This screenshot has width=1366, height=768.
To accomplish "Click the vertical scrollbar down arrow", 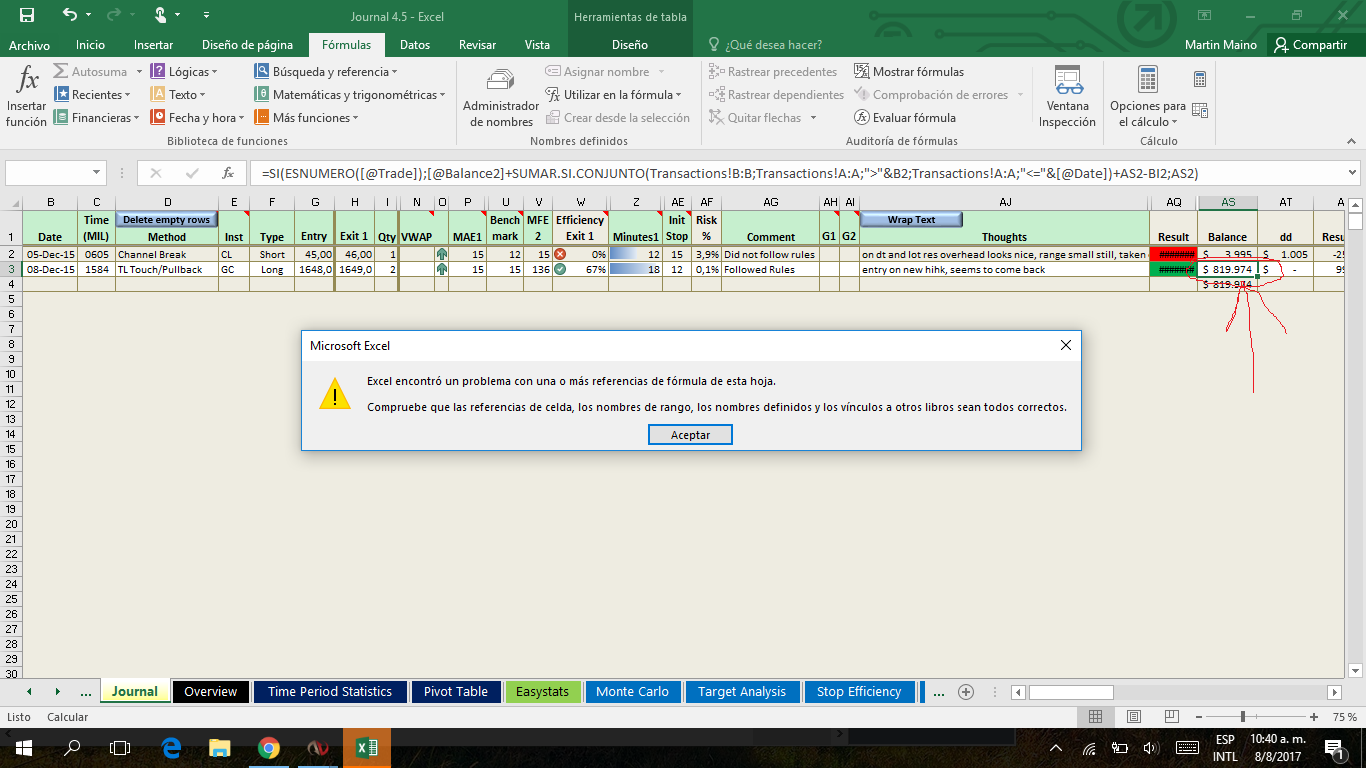I will coord(1356,670).
